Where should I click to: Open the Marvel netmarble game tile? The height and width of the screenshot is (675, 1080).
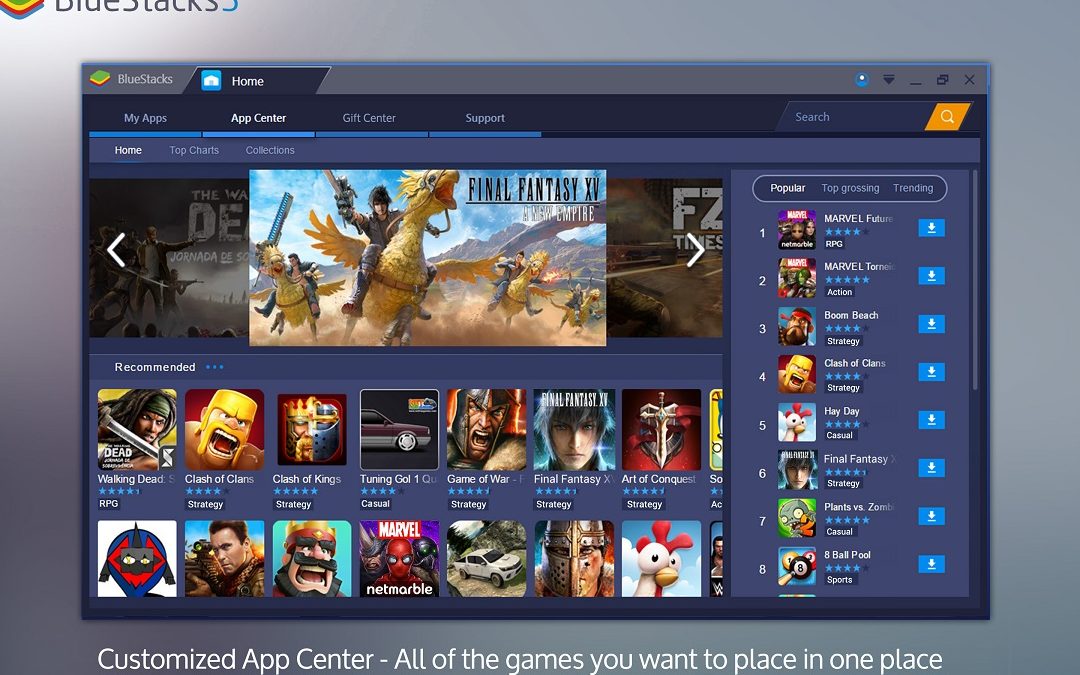(x=399, y=559)
